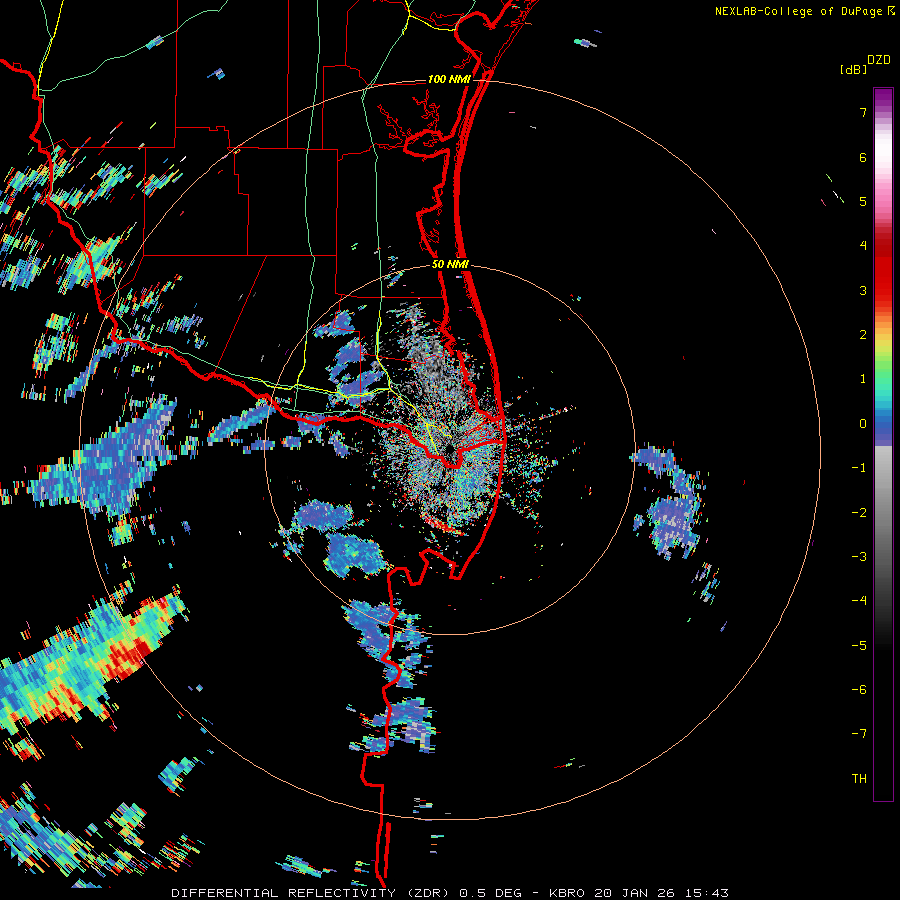This screenshot has width=900, height=900.
Task: Click the 4 dB mark on the legend
Action: coord(863,246)
